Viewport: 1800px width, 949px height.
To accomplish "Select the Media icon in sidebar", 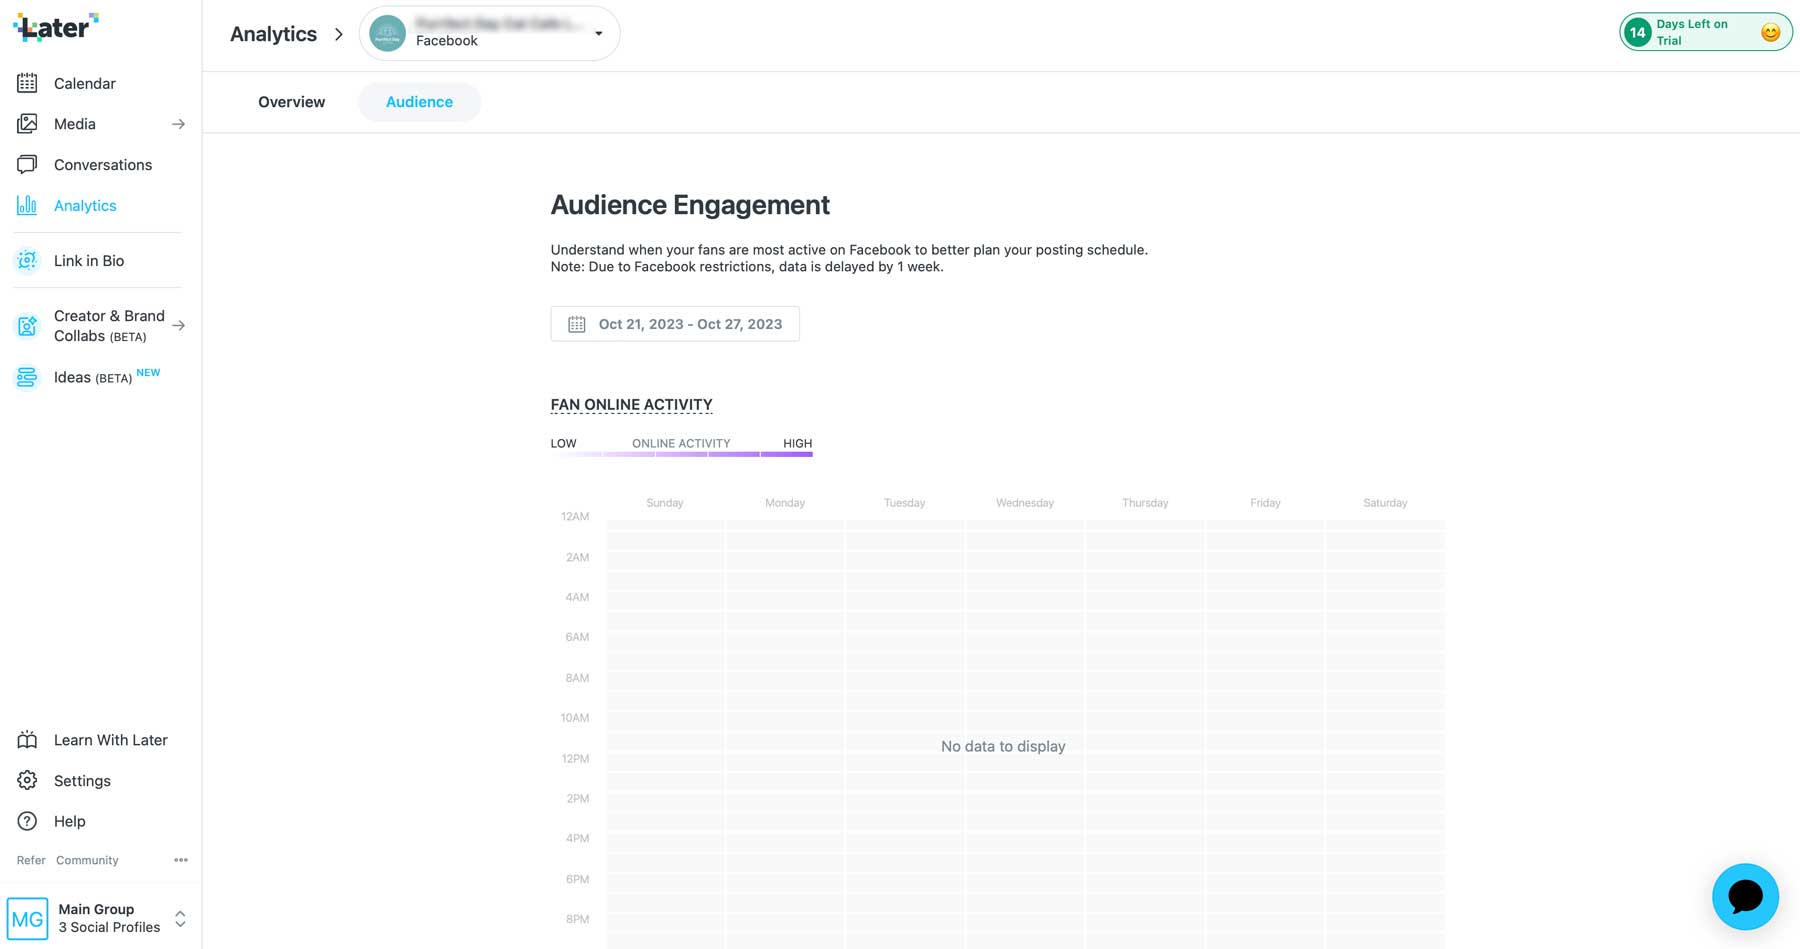I will click(27, 123).
